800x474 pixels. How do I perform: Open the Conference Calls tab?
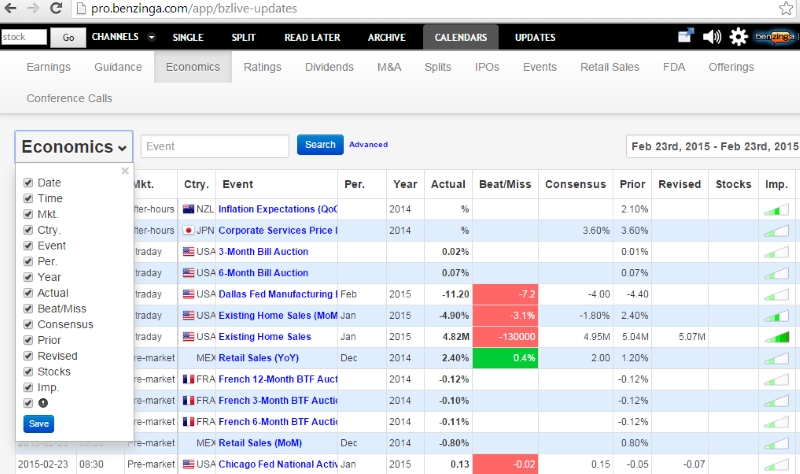[69, 98]
